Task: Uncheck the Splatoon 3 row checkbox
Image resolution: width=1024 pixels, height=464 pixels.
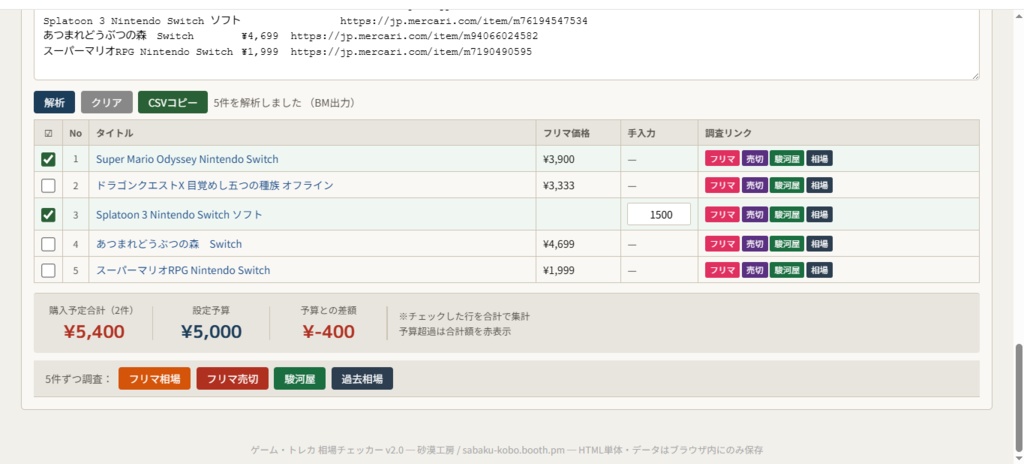Action: (48, 214)
